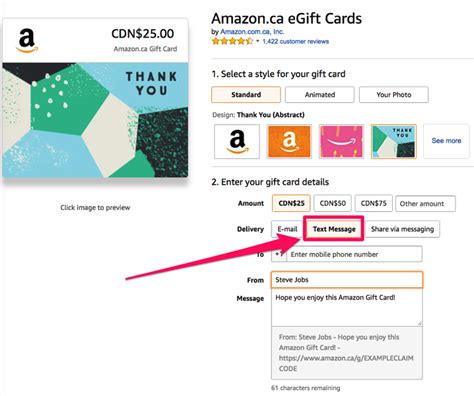Select E-mail delivery option
This screenshot has width=474, height=396.
coord(287,229)
